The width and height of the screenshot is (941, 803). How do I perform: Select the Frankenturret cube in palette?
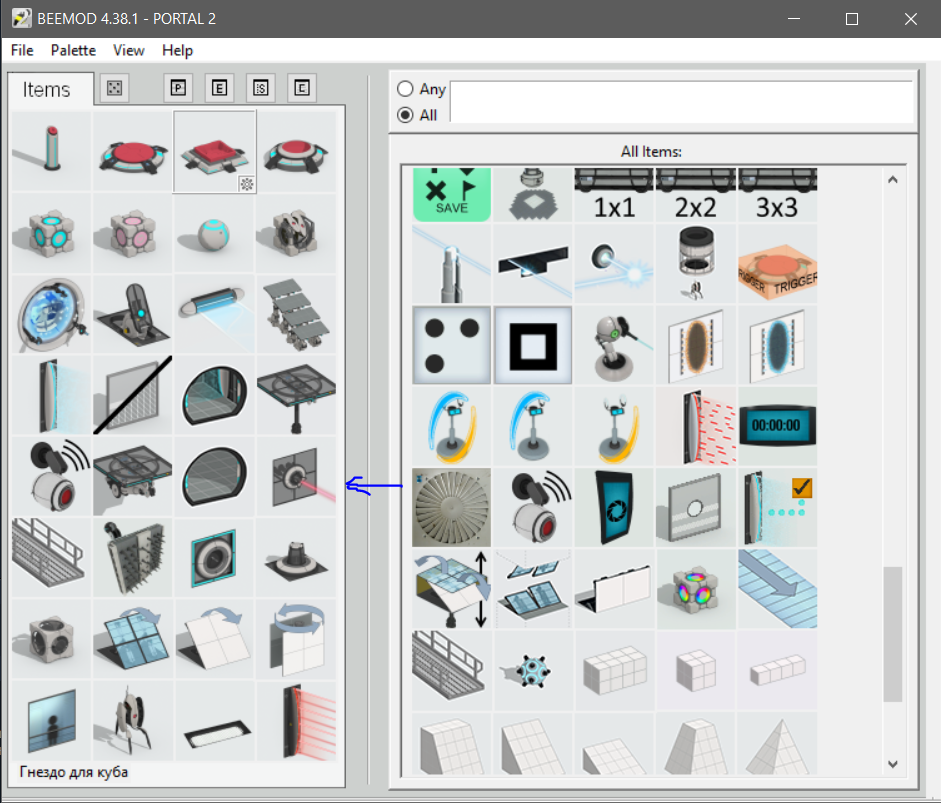pyautogui.click(x=296, y=233)
